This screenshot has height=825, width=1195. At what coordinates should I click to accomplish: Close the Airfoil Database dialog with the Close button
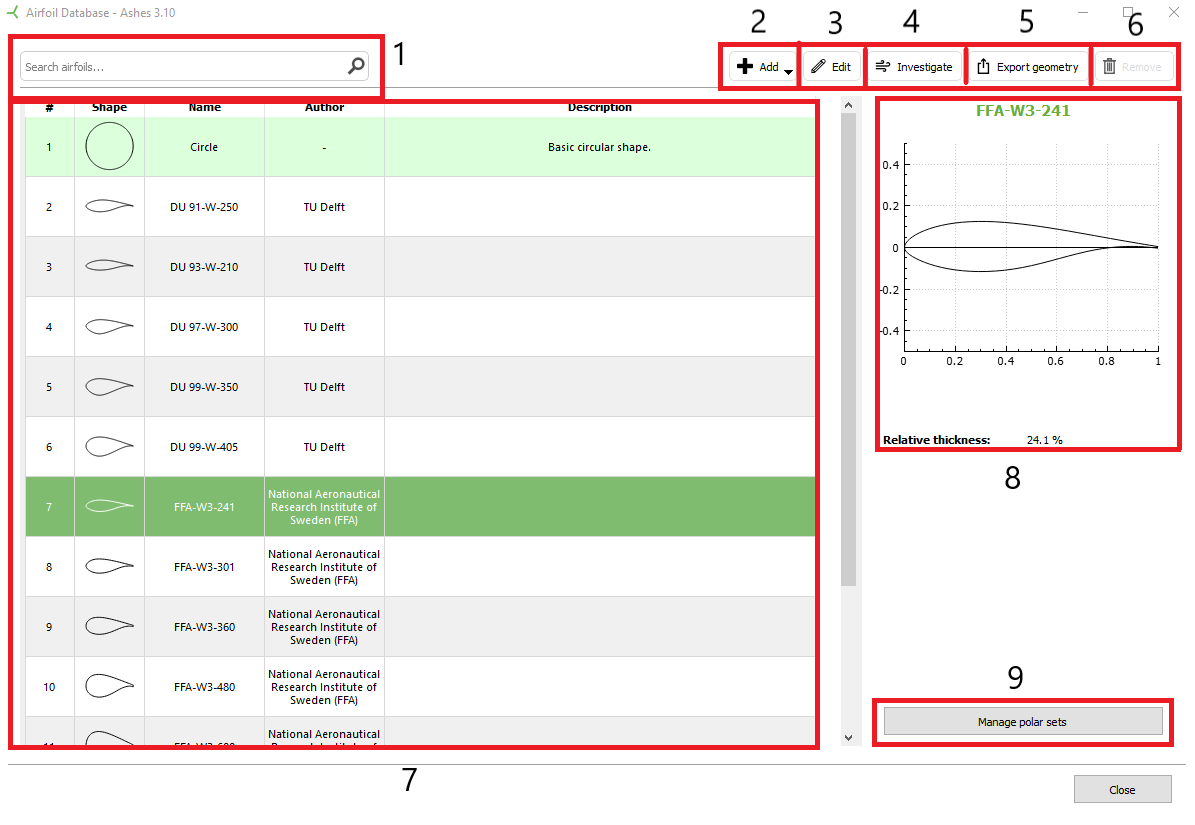[x=1122, y=790]
